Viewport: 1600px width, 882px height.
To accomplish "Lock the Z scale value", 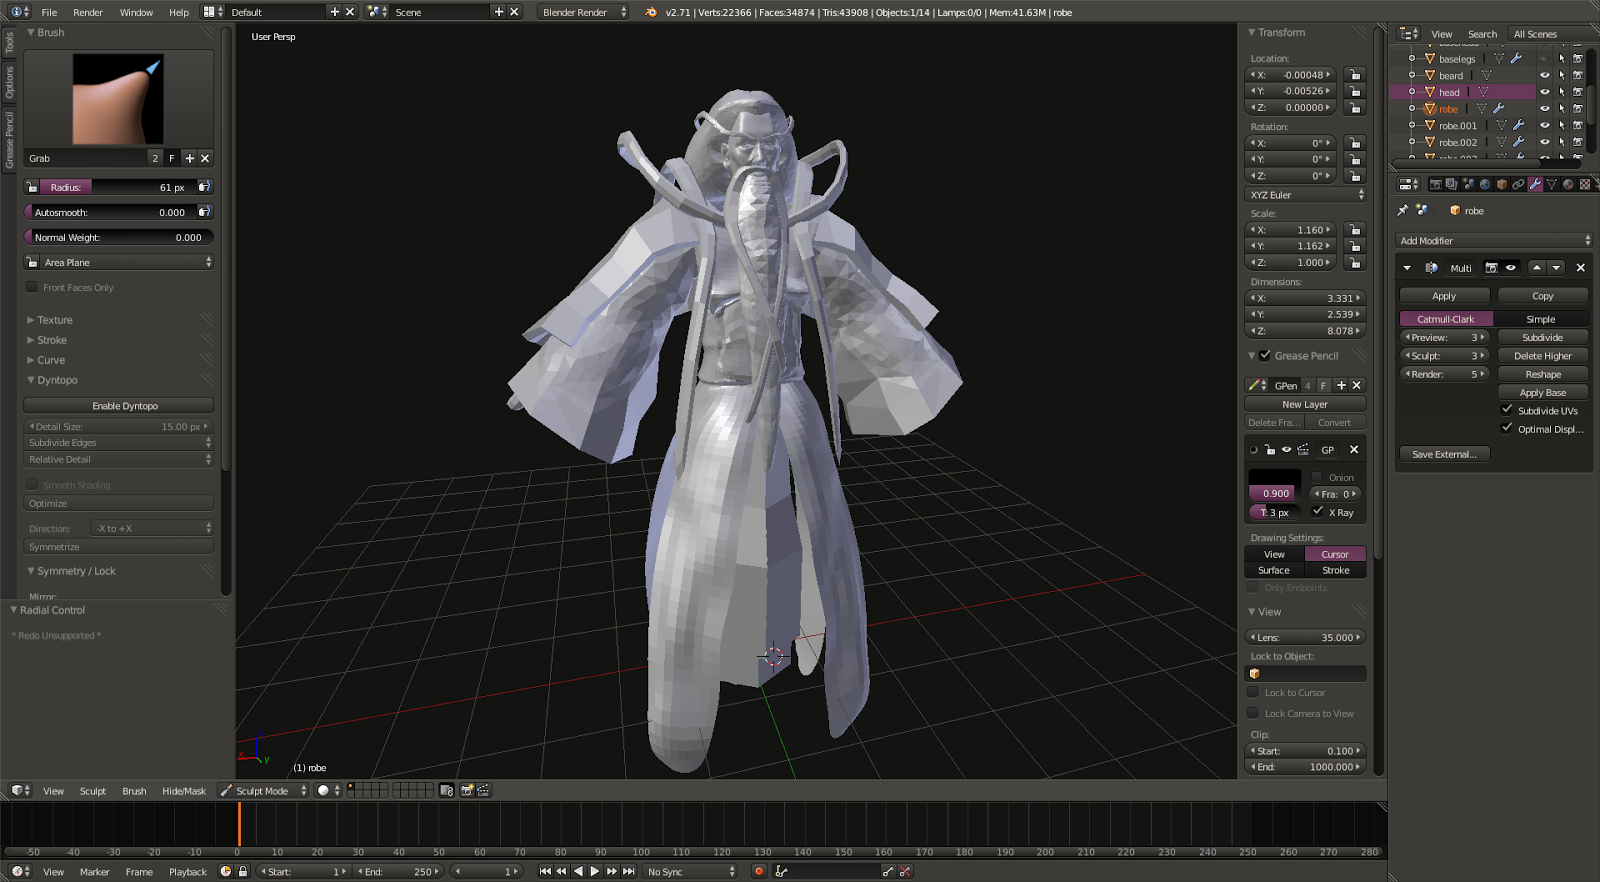I will (x=1355, y=262).
